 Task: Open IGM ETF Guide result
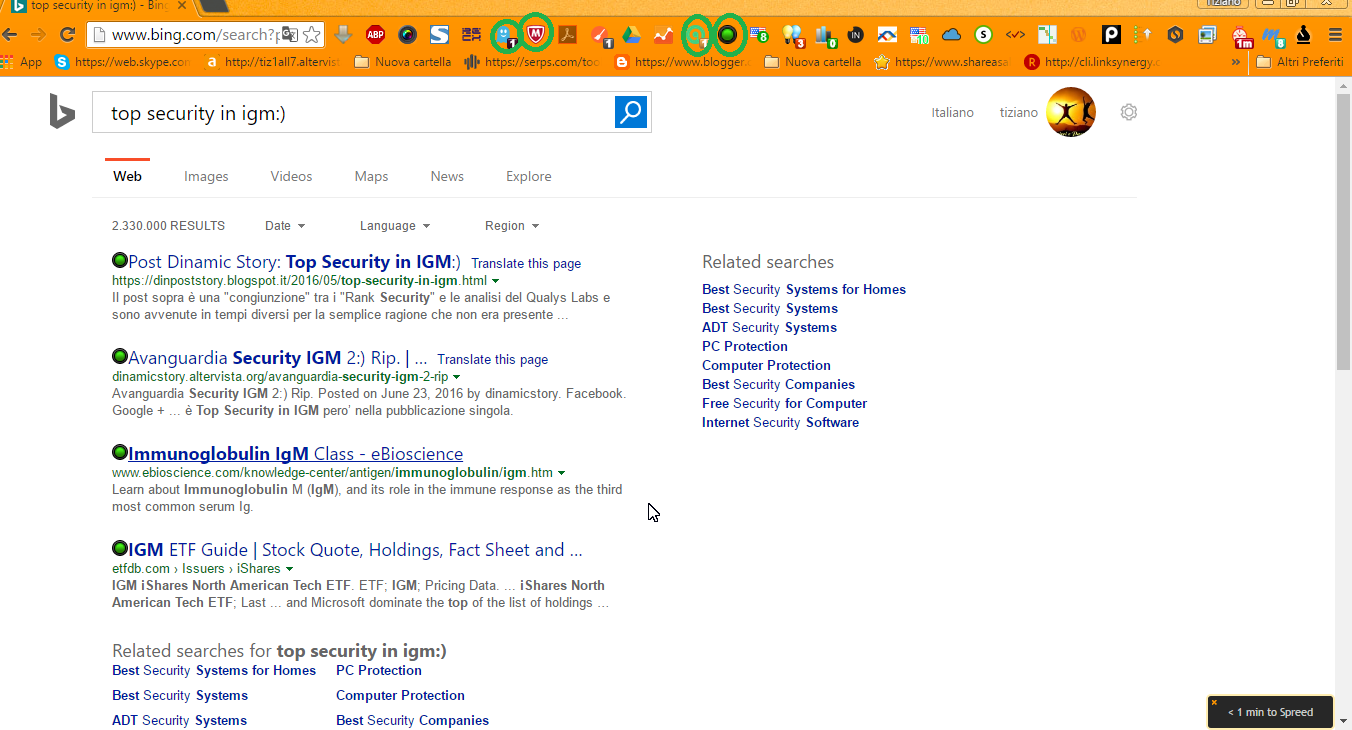pos(355,550)
